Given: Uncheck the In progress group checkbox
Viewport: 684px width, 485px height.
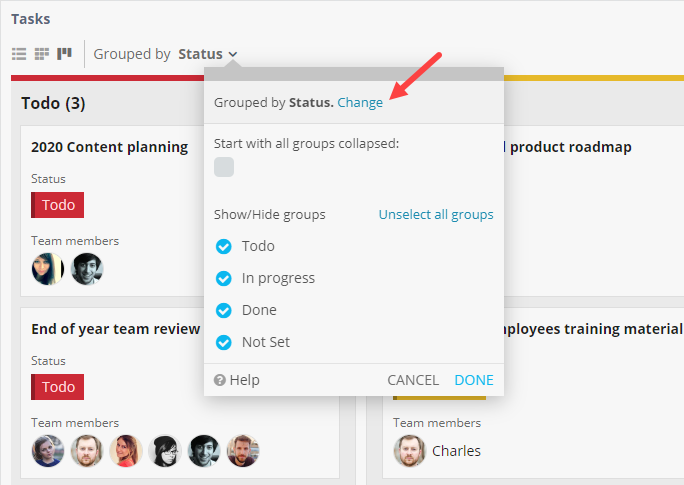Looking at the screenshot, I should click(x=224, y=278).
